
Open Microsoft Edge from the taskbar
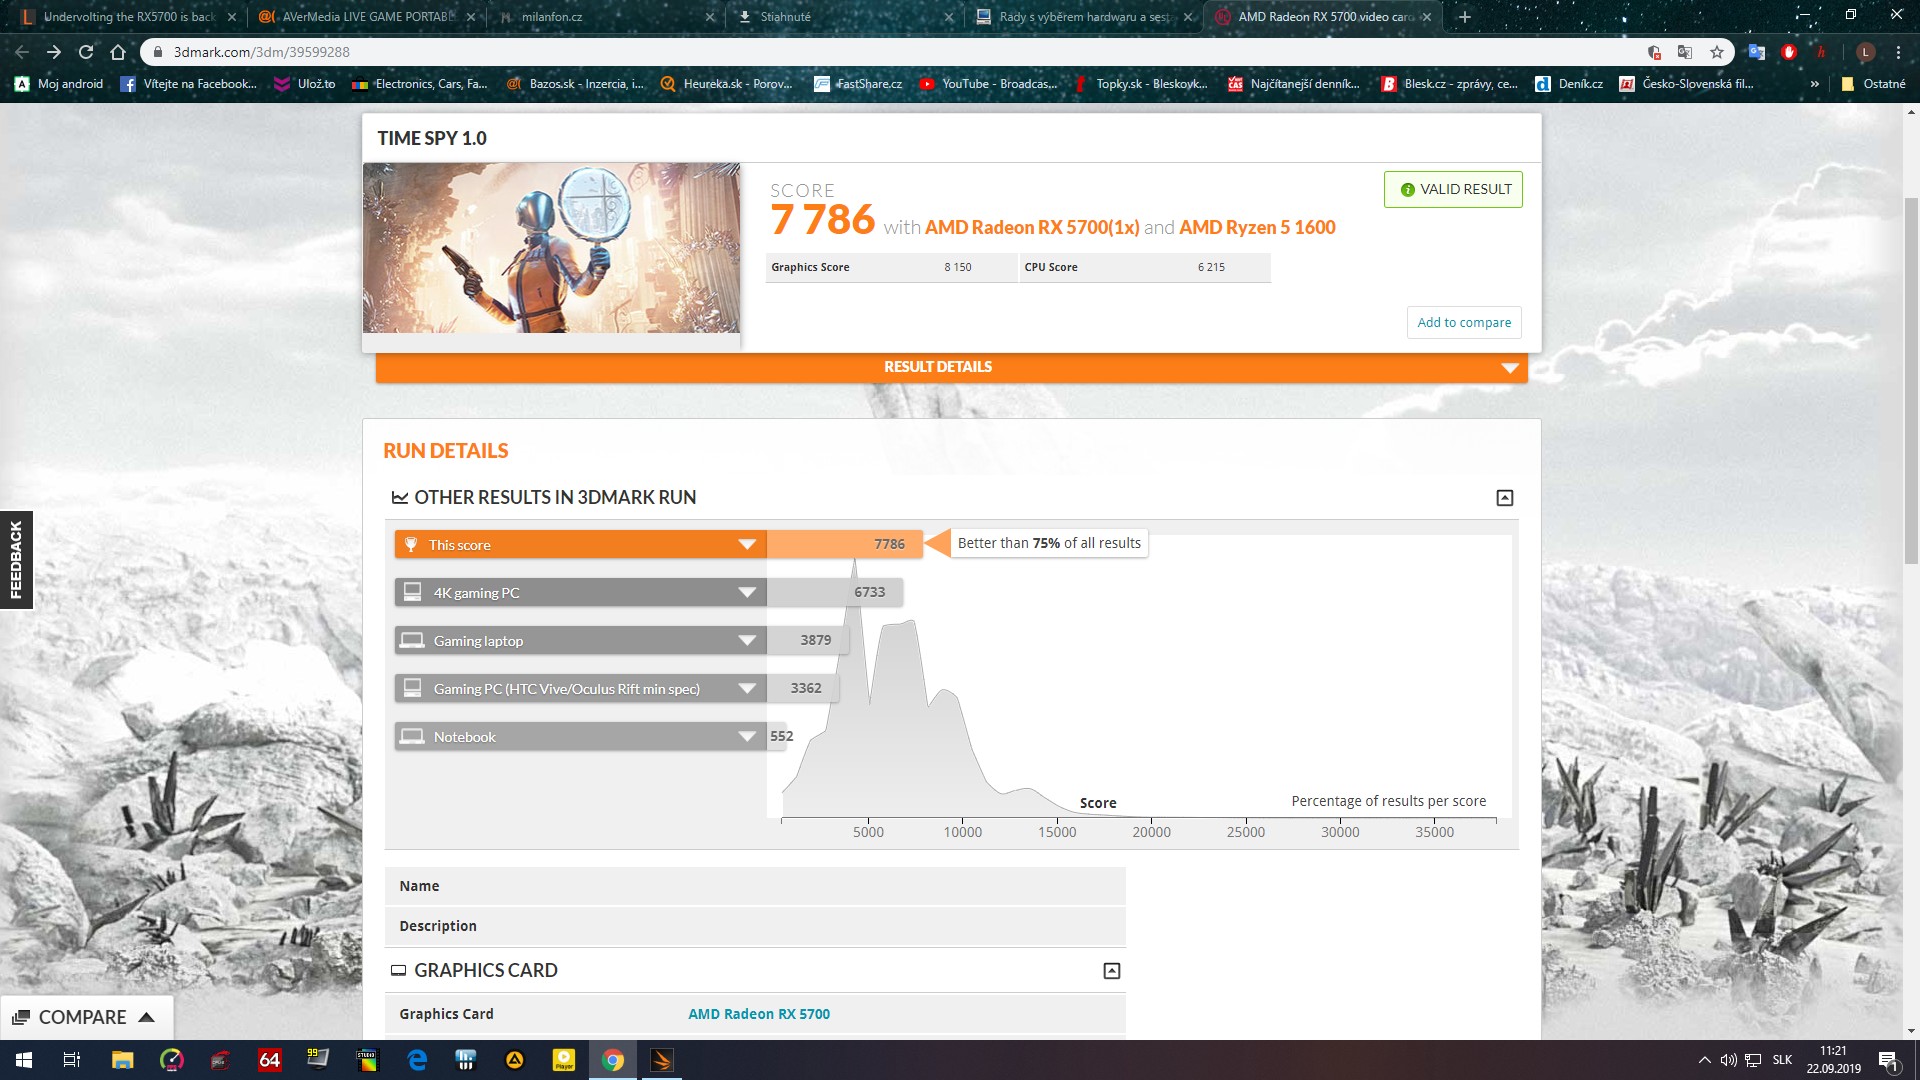[417, 1060]
